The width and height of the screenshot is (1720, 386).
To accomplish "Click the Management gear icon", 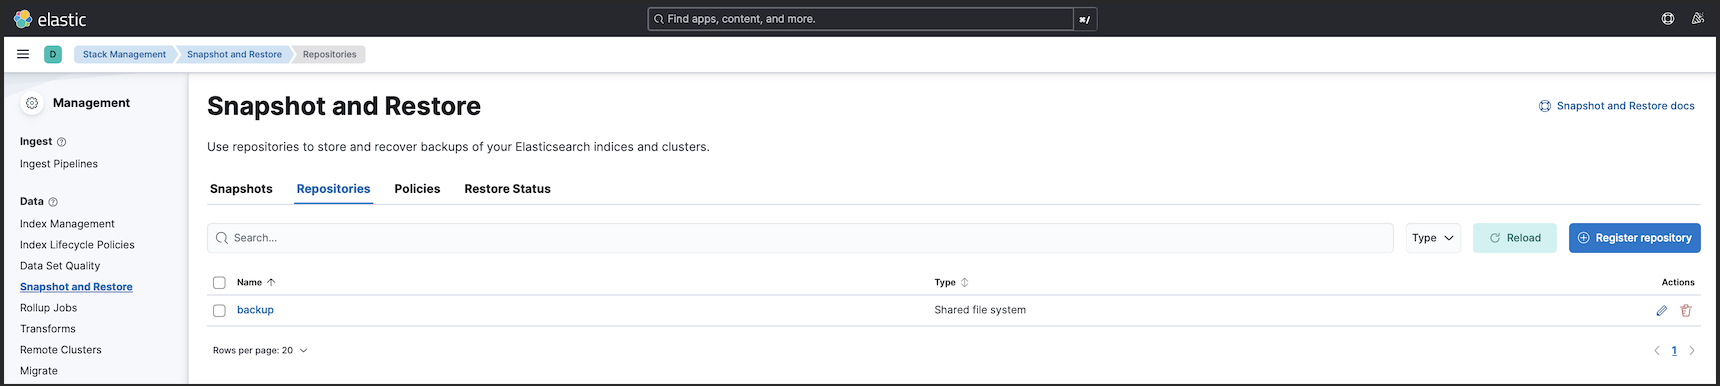I will pos(32,103).
